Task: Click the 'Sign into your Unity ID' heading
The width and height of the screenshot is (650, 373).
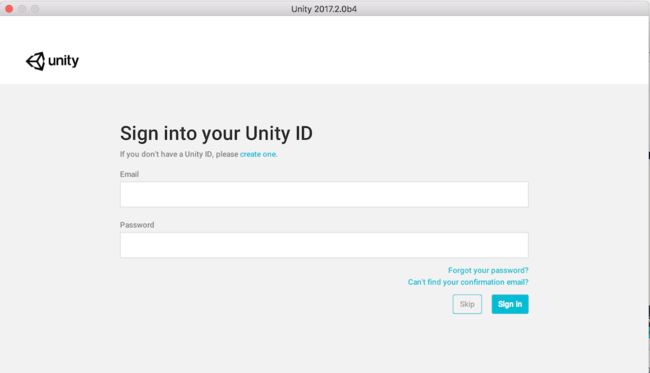Action: (216, 133)
